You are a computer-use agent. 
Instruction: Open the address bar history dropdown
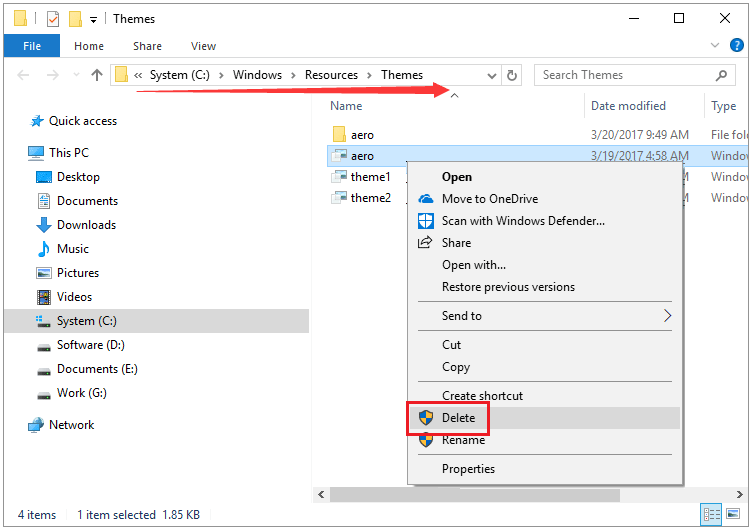(491, 75)
